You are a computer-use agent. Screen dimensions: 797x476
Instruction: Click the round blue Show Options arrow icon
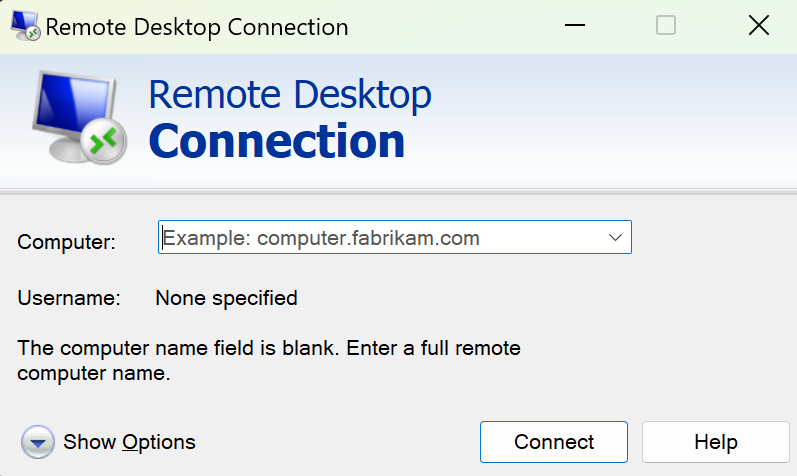(x=37, y=441)
